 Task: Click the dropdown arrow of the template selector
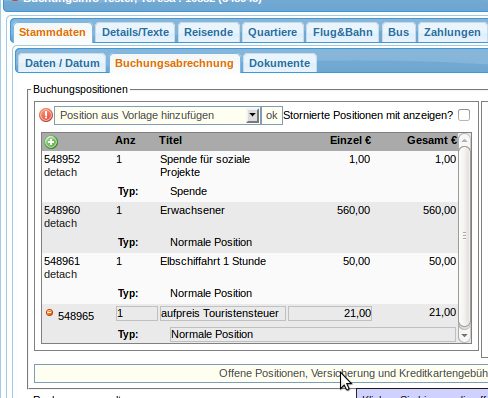[252, 116]
